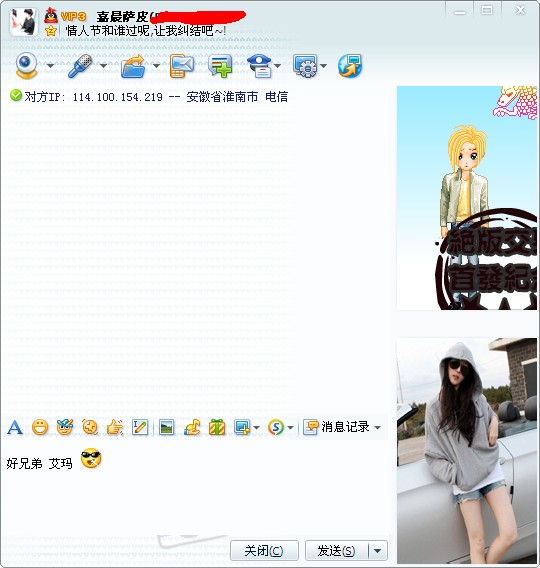Click my QQ show photo of the hooded girl
The image size is (540, 568).
tap(467, 451)
